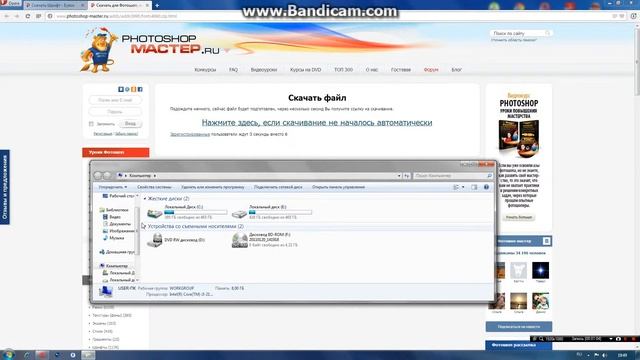Click the 'Узнать больше' button in Photoshop ad
This screenshot has width=640, height=360.
click(519, 217)
